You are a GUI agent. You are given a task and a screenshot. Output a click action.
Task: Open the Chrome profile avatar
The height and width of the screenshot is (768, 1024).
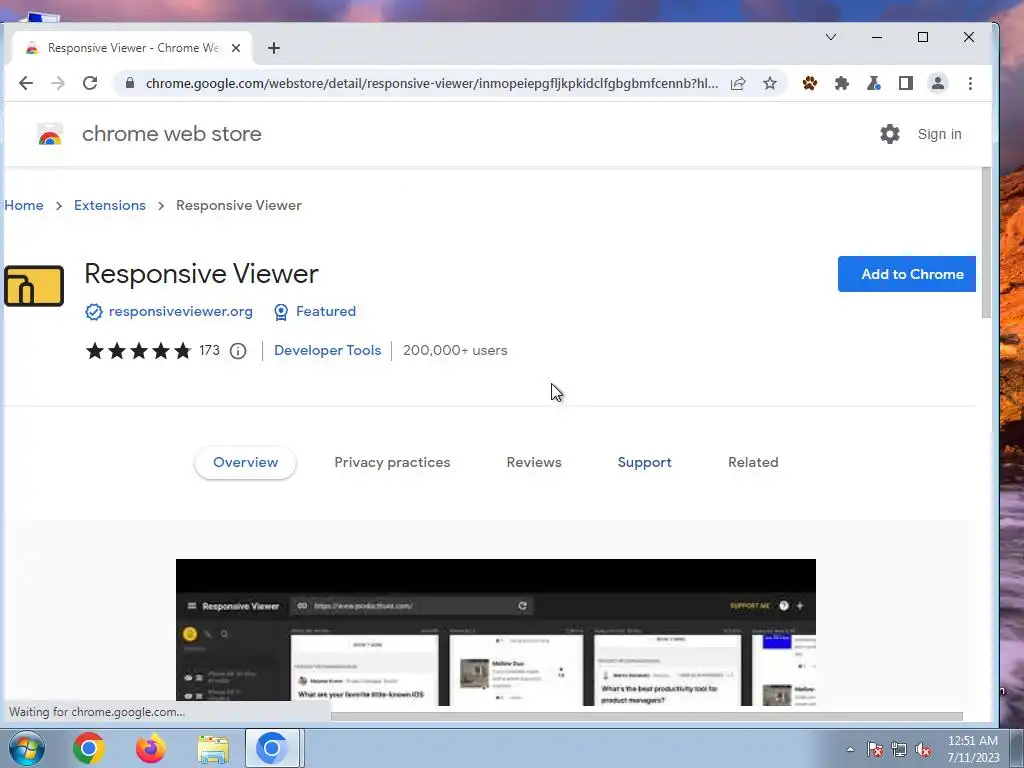pyautogui.click(x=938, y=83)
